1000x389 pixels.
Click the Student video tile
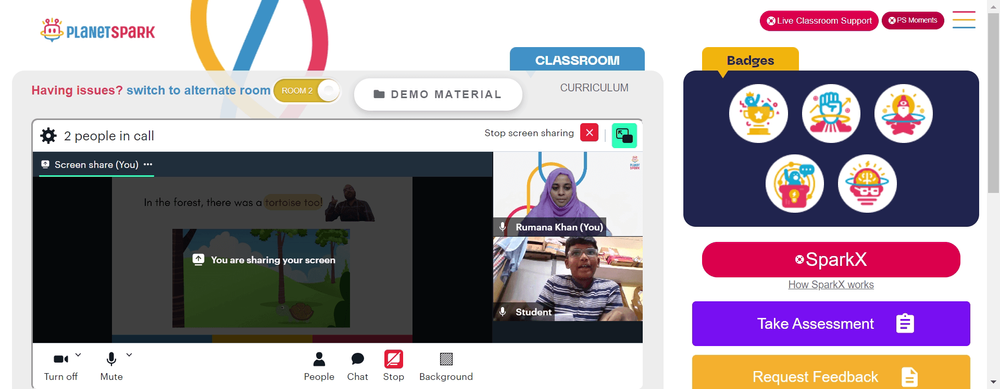(x=568, y=279)
